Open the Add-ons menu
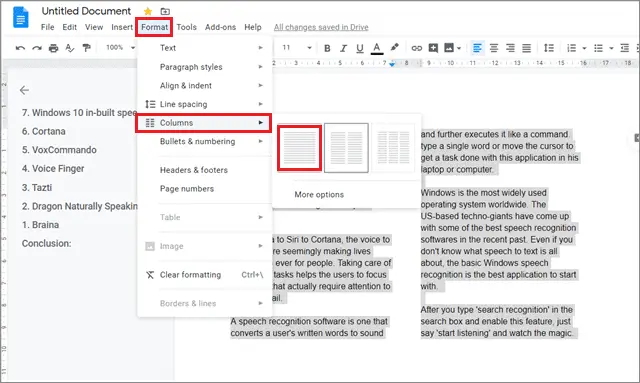This screenshot has height=383, width=640. pos(220,27)
